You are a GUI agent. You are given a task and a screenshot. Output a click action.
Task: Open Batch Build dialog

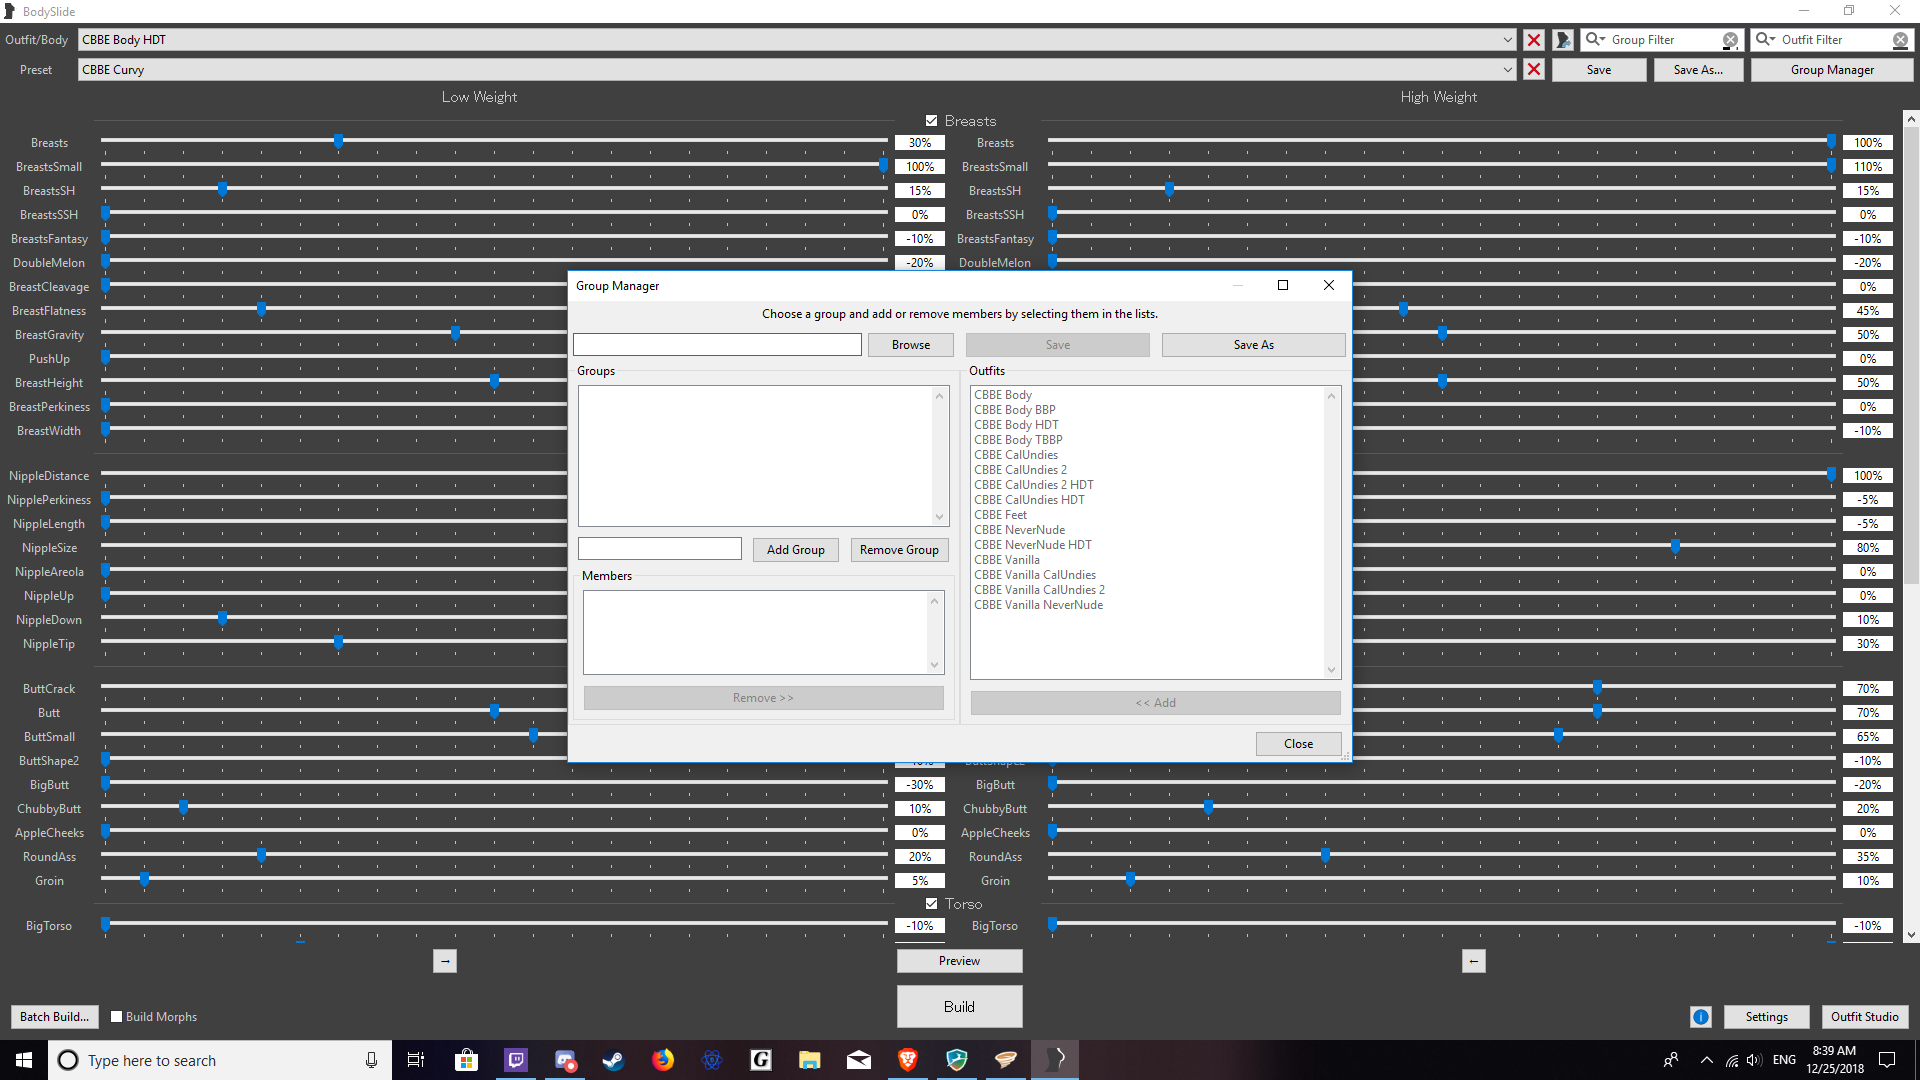coord(54,1017)
